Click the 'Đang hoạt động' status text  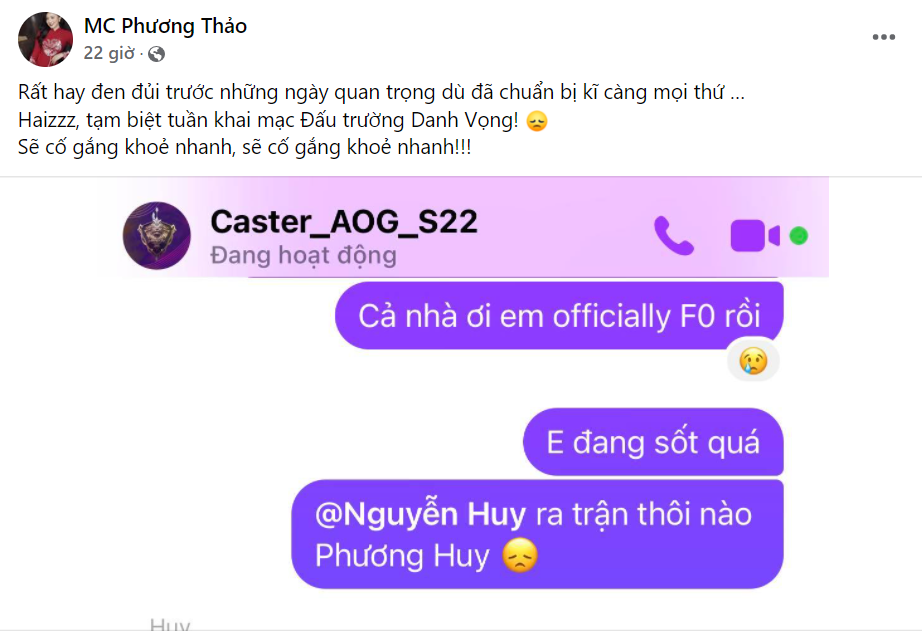303,256
